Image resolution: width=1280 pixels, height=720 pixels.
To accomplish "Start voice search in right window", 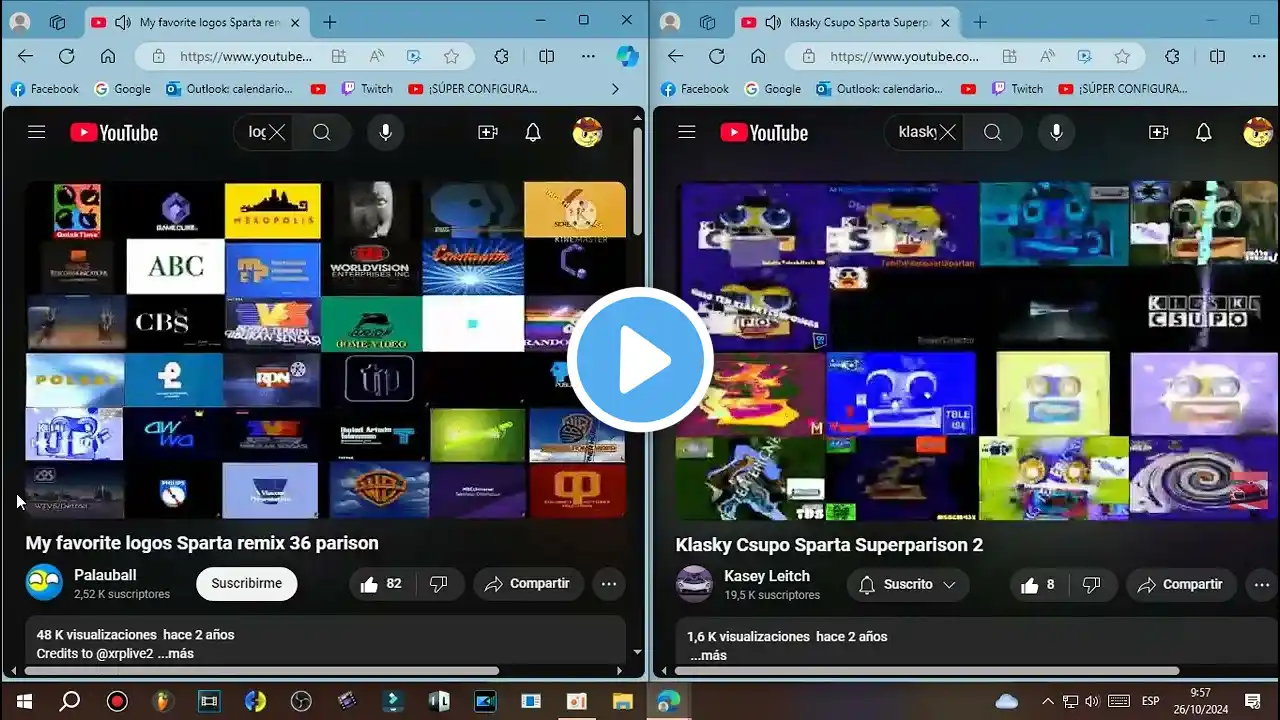I will tap(1056, 132).
